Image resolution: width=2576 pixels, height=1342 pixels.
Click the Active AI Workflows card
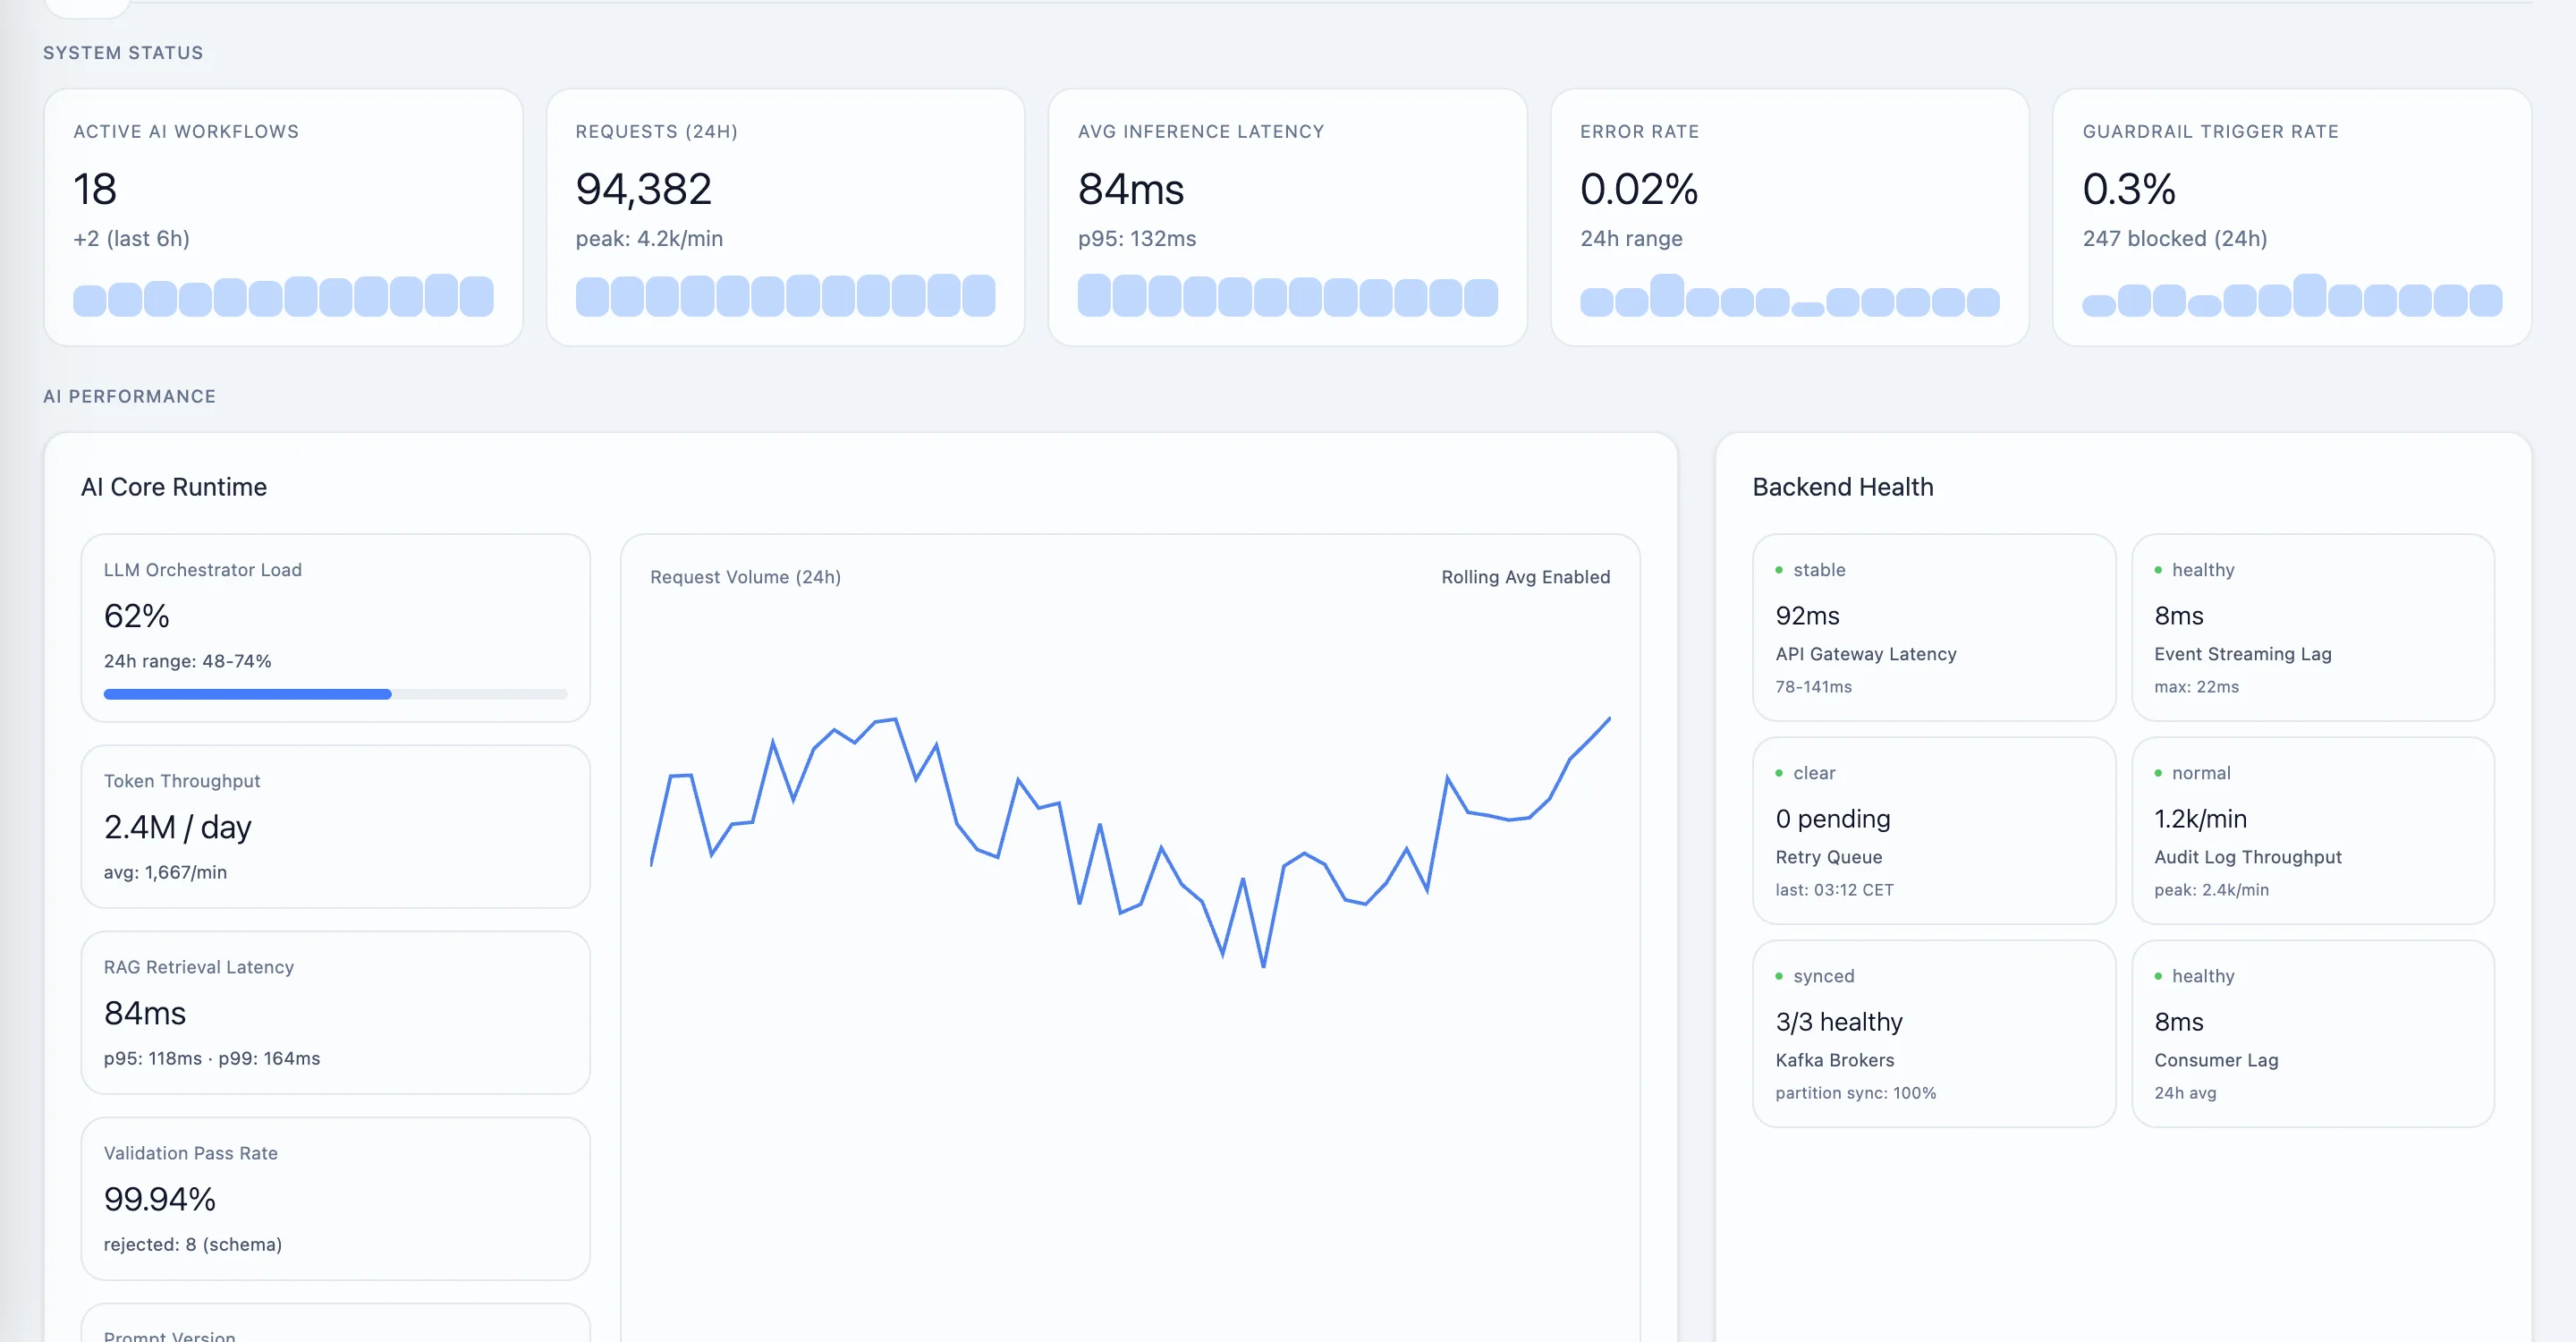(x=283, y=216)
